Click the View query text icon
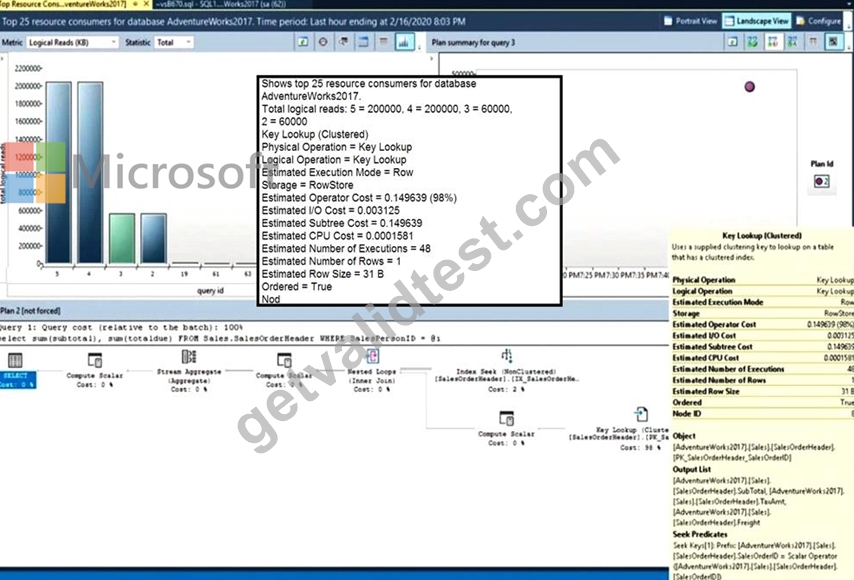Viewport: 854px width, 580px height. 343,42
